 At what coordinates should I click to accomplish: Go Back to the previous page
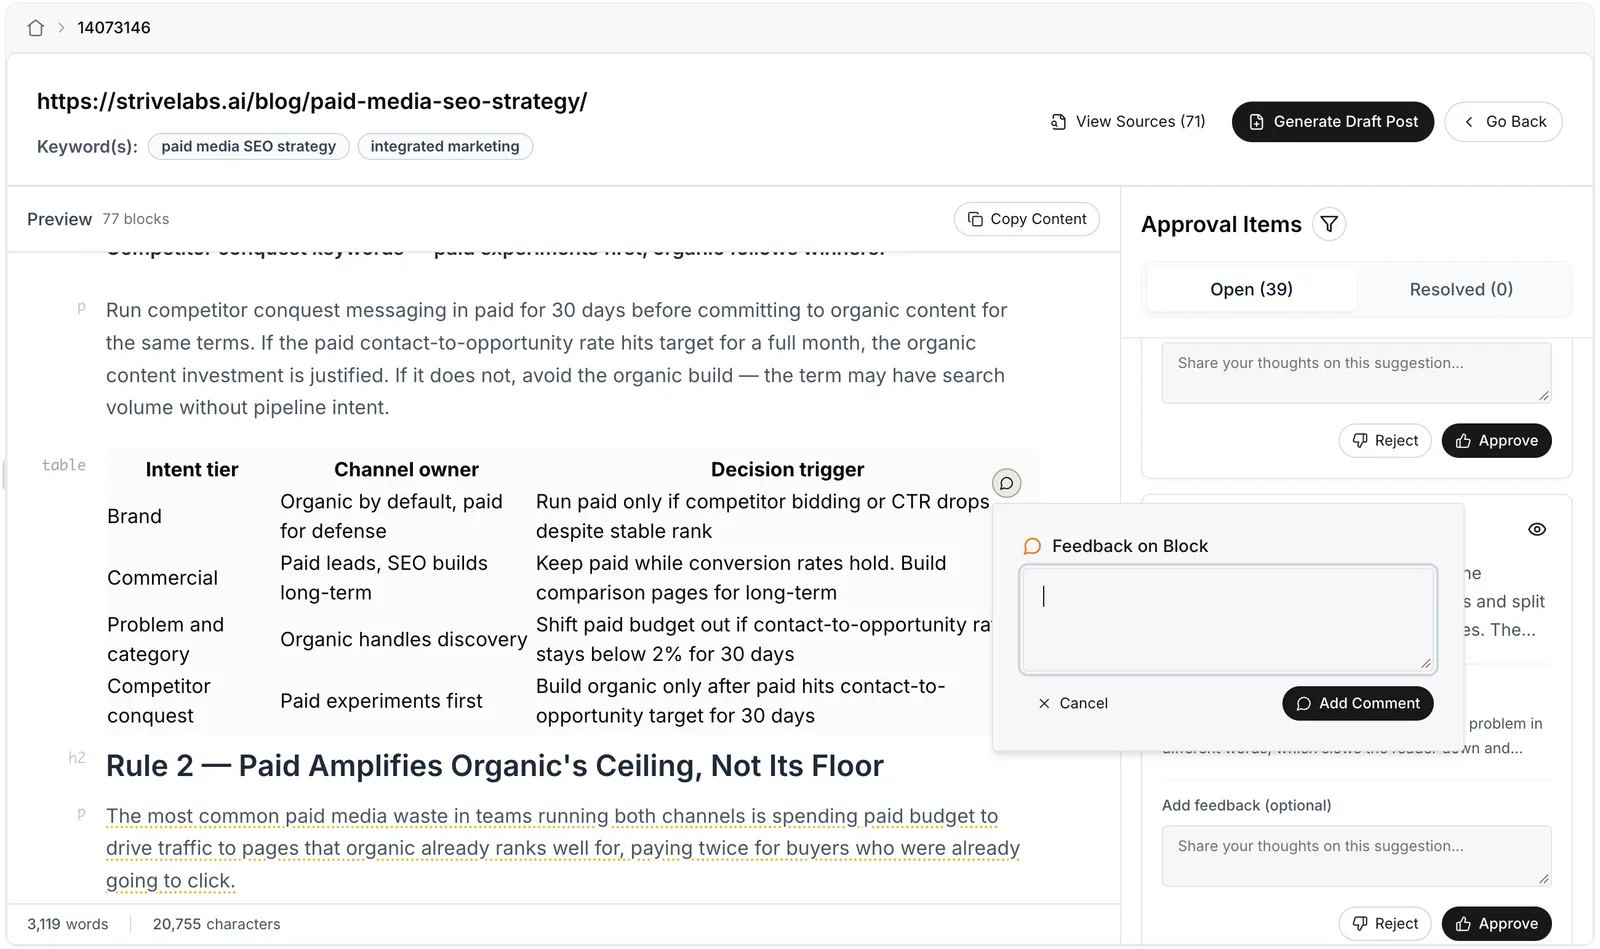click(x=1504, y=122)
